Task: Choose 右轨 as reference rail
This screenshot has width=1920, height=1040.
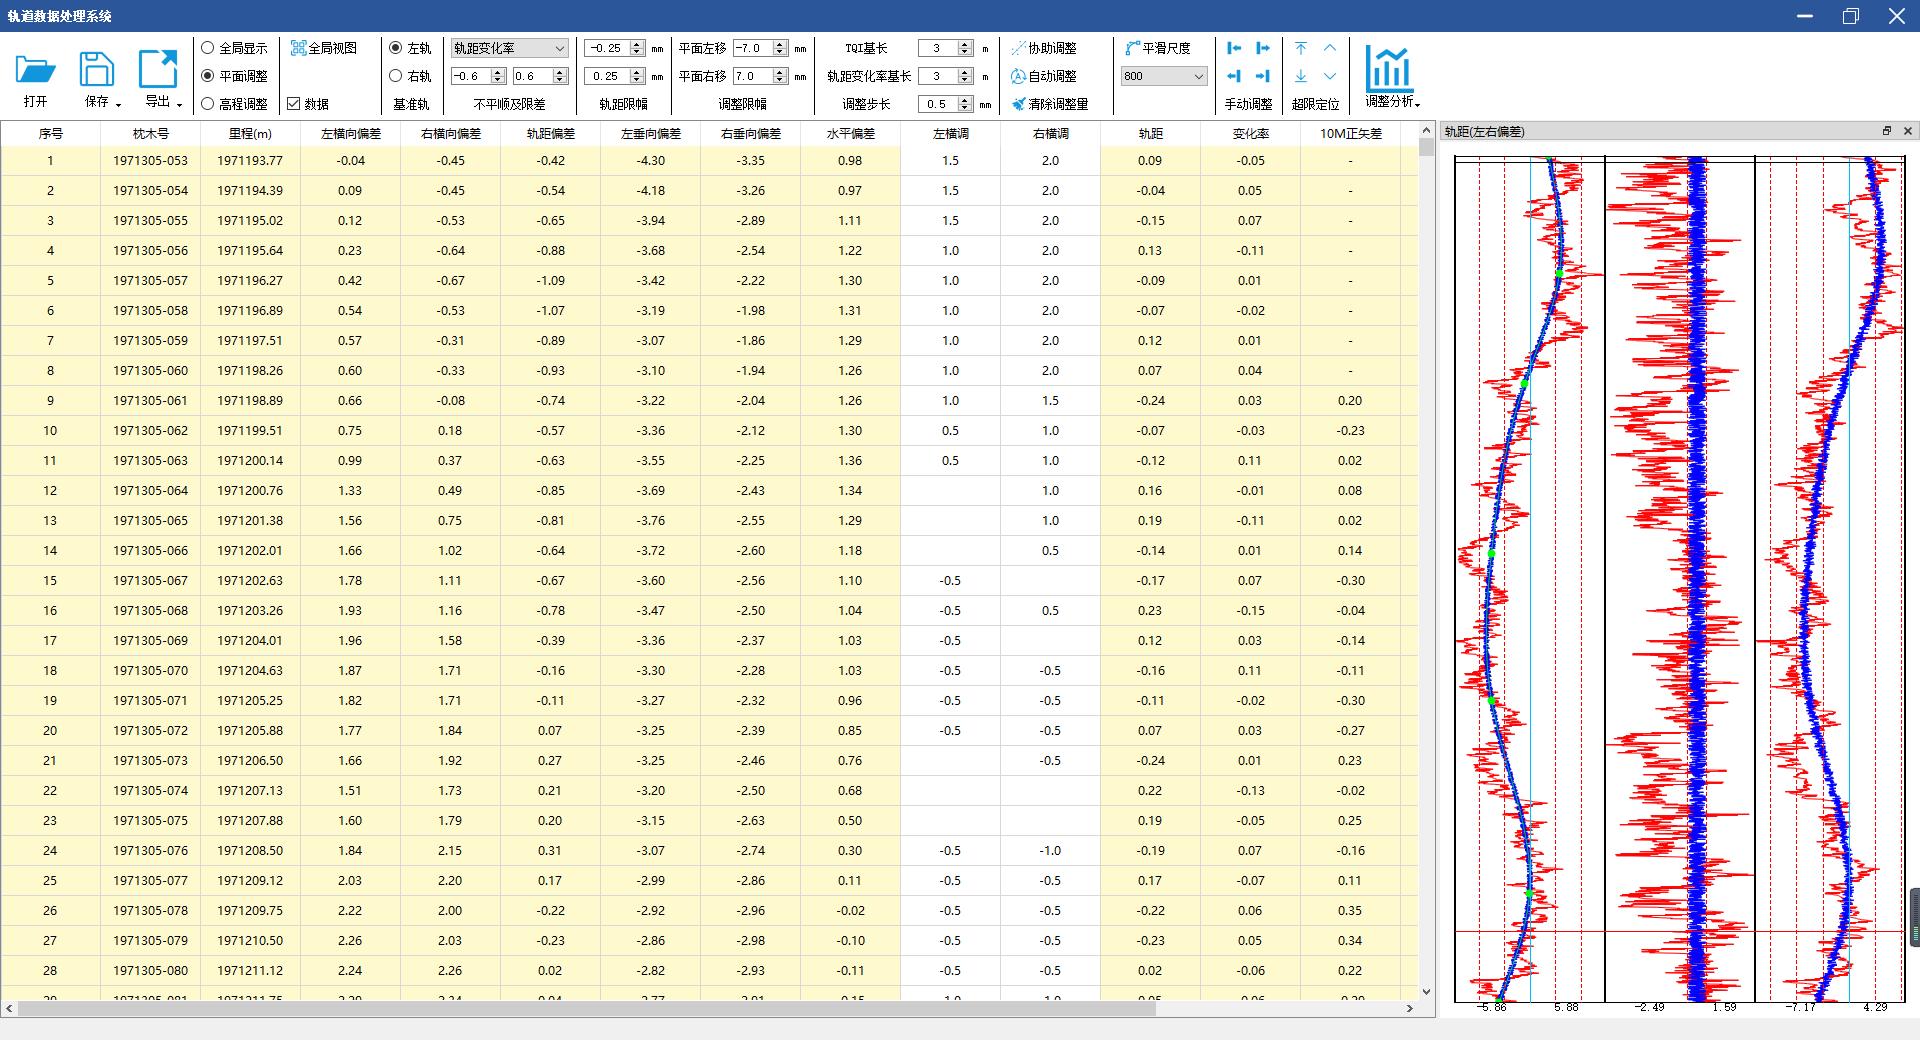Action: click(395, 76)
